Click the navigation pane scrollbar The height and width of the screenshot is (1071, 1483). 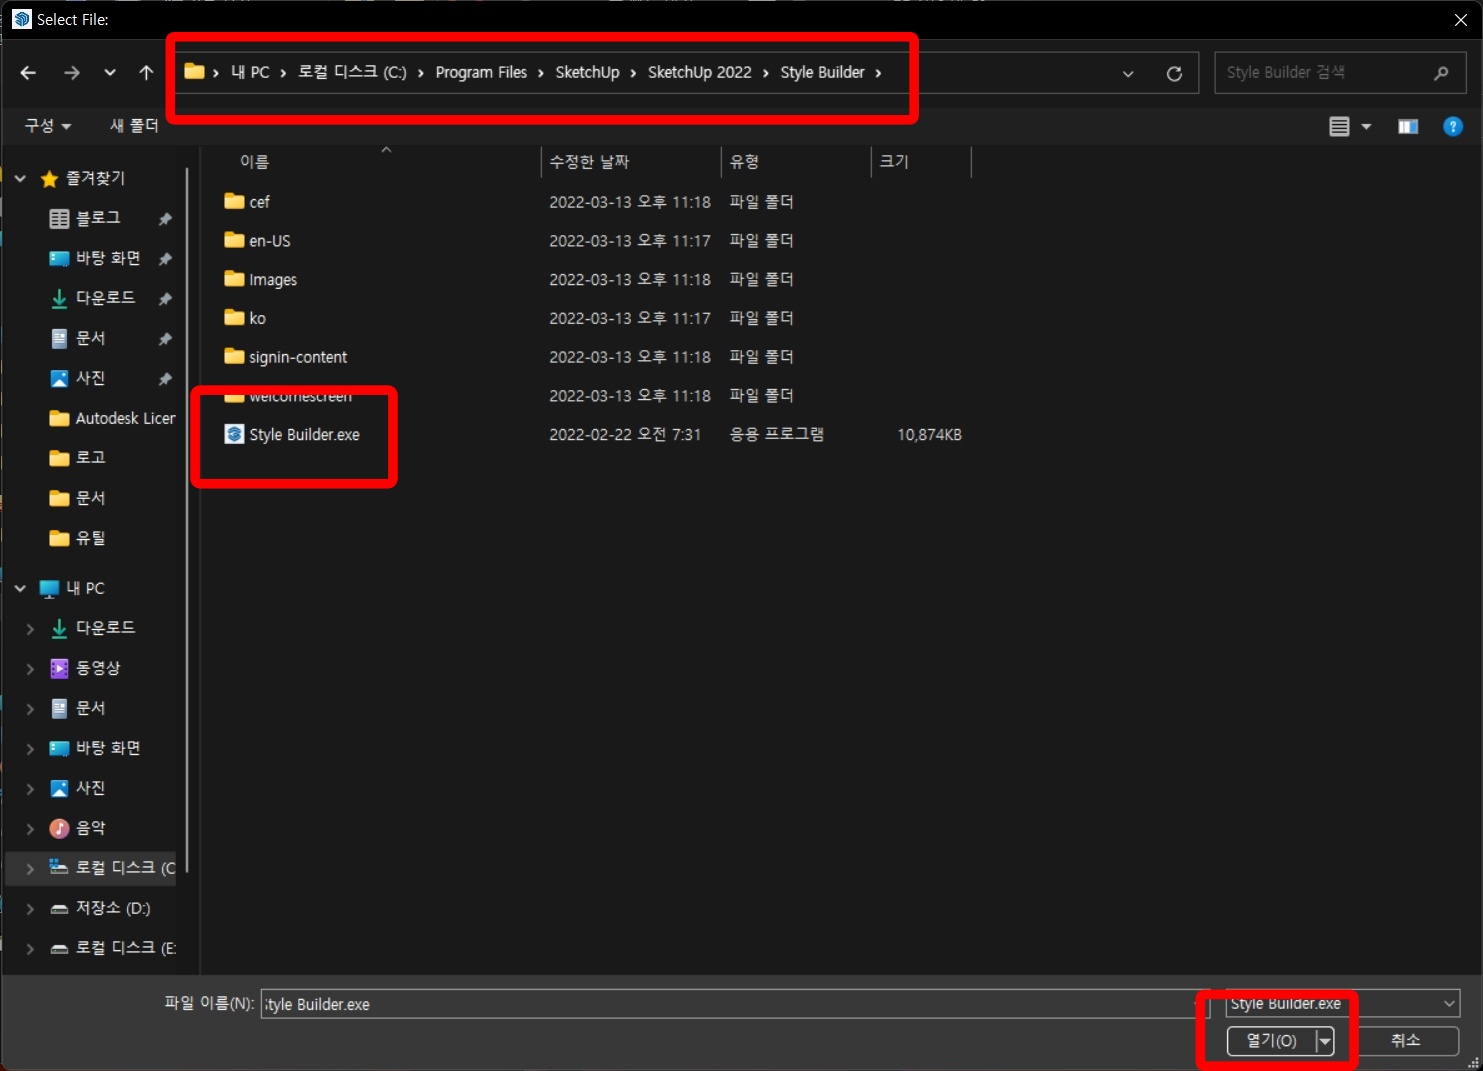[187, 520]
